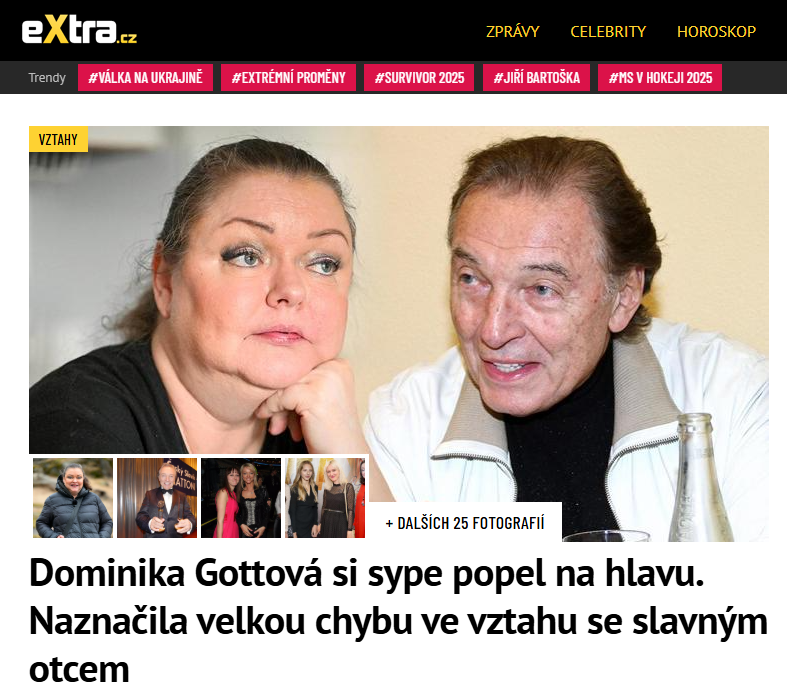Open the #SURVIVOR 2025 trend tag
Image resolution: width=787 pixels, height=698 pixels.
(419, 78)
